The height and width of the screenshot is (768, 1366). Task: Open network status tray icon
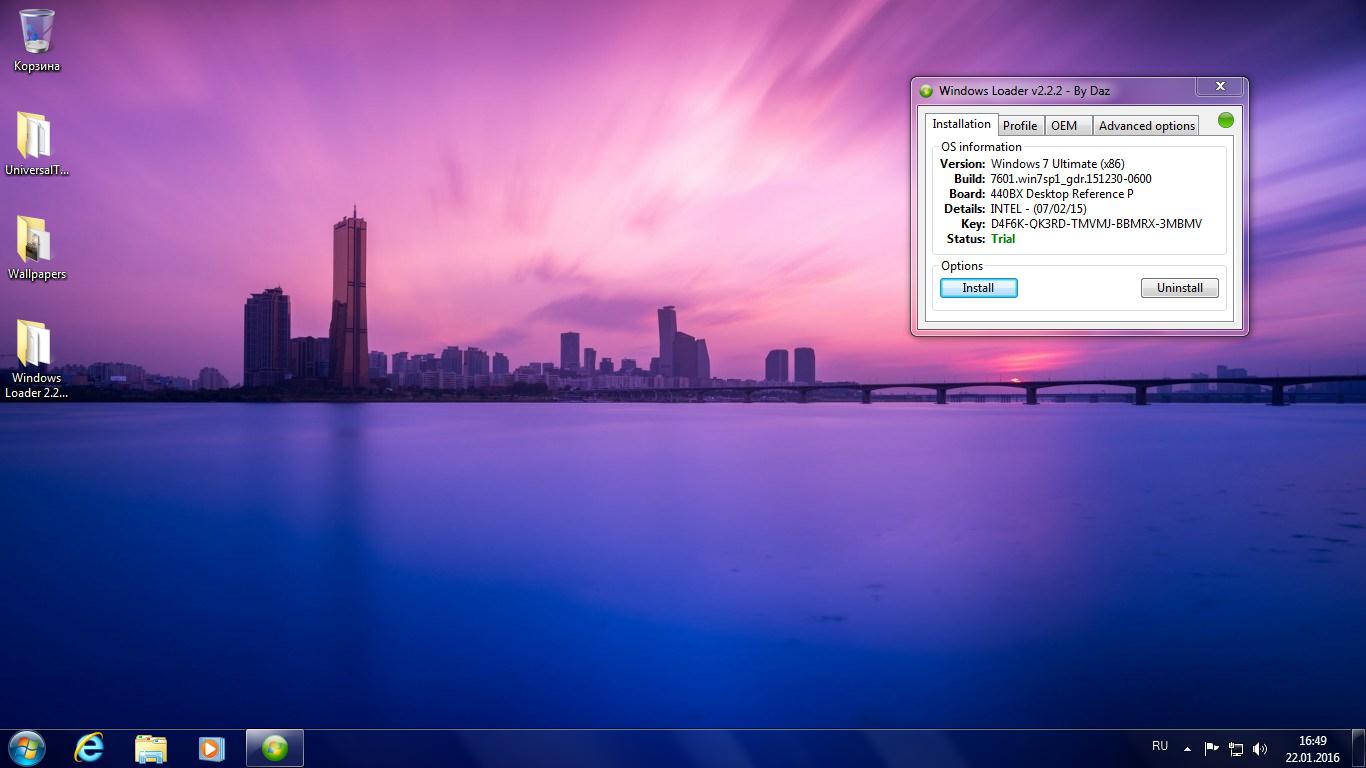click(x=1236, y=748)
